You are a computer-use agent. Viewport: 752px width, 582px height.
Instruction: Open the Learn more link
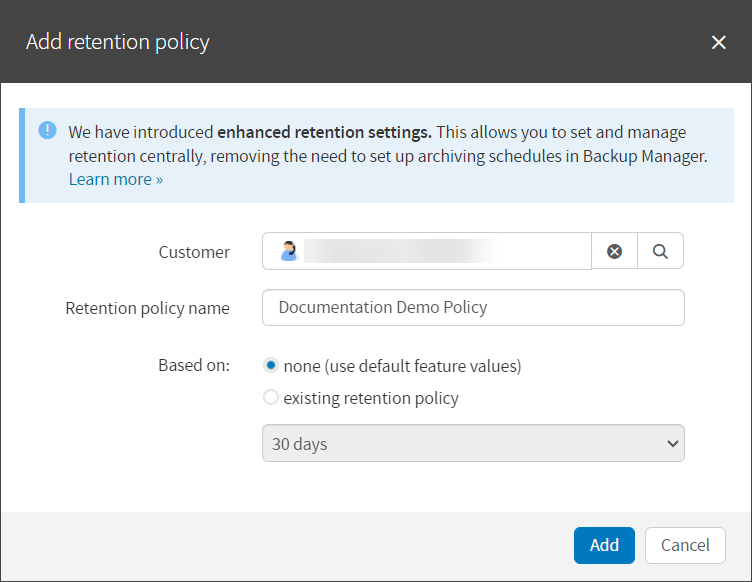click(115, 180)
